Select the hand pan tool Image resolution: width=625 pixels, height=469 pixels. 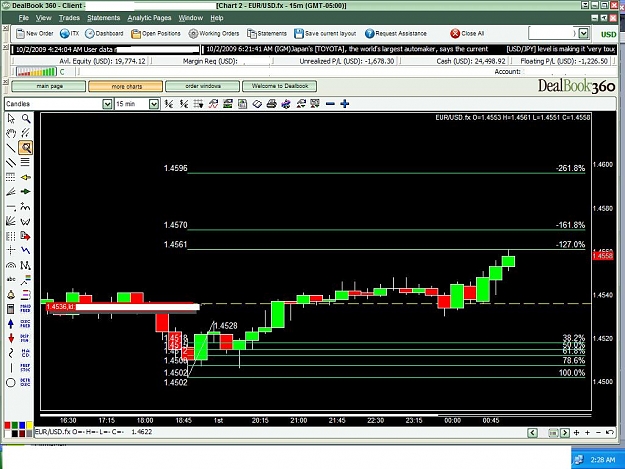[x=11, y=133]
